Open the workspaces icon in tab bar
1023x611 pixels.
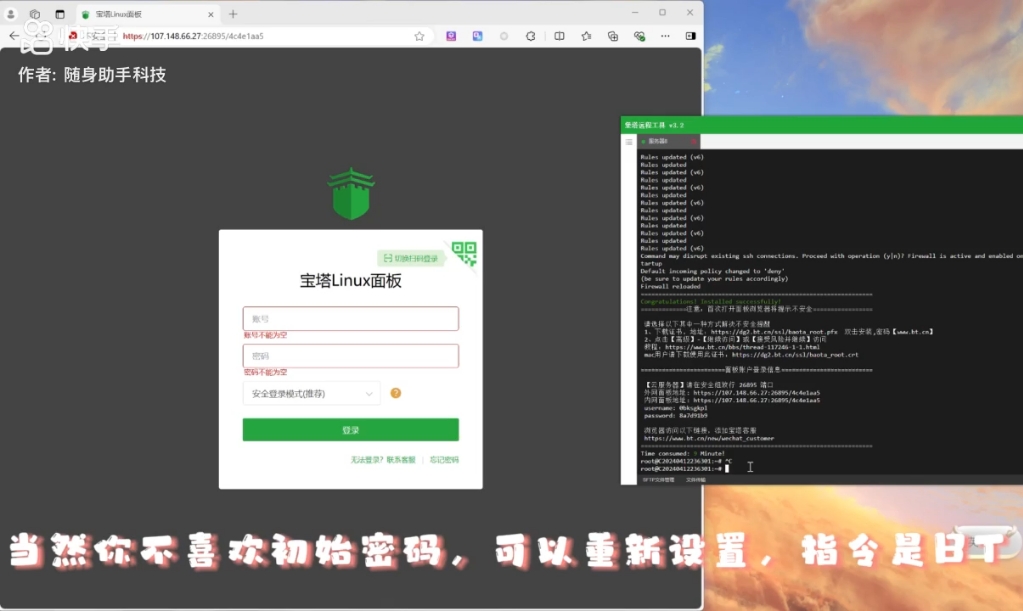(x=35, y=14)
